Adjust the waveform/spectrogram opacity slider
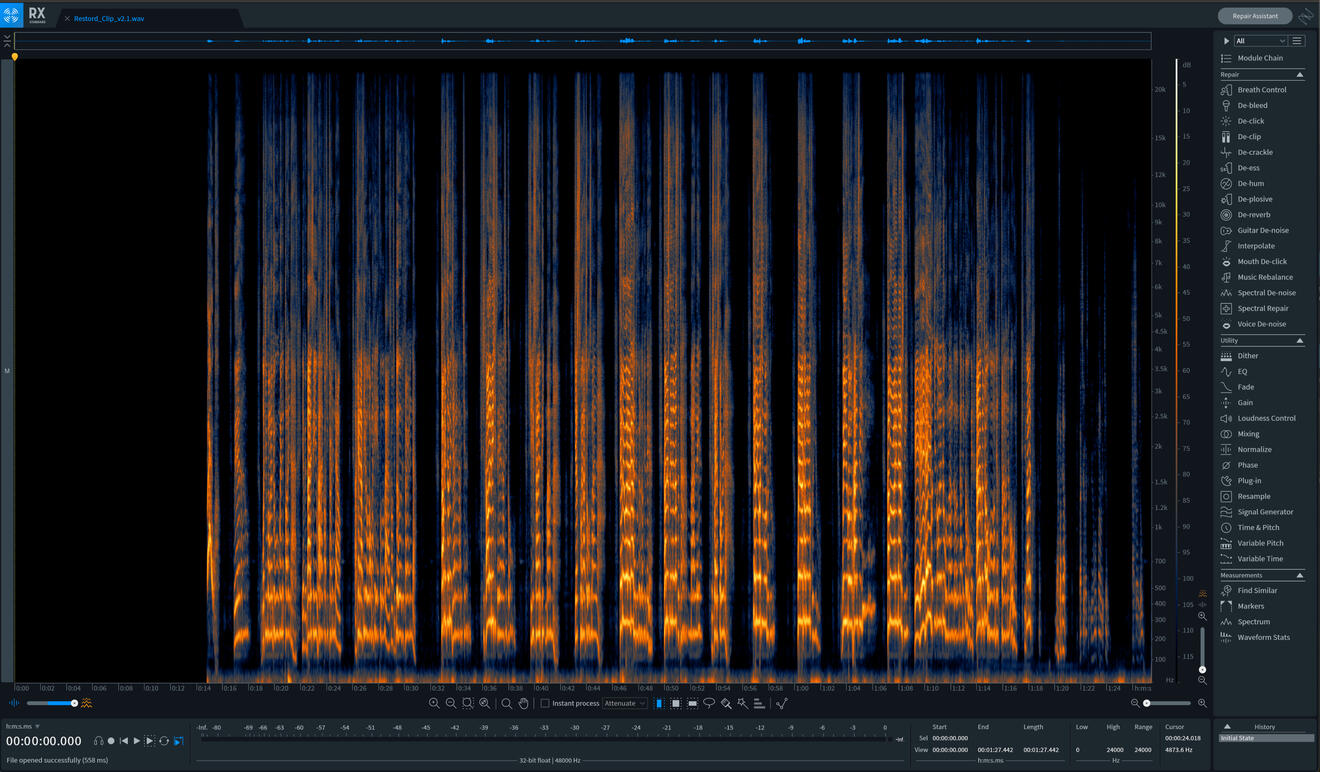Viewport: 1320px width, 772px height. [x=74, y=703]
